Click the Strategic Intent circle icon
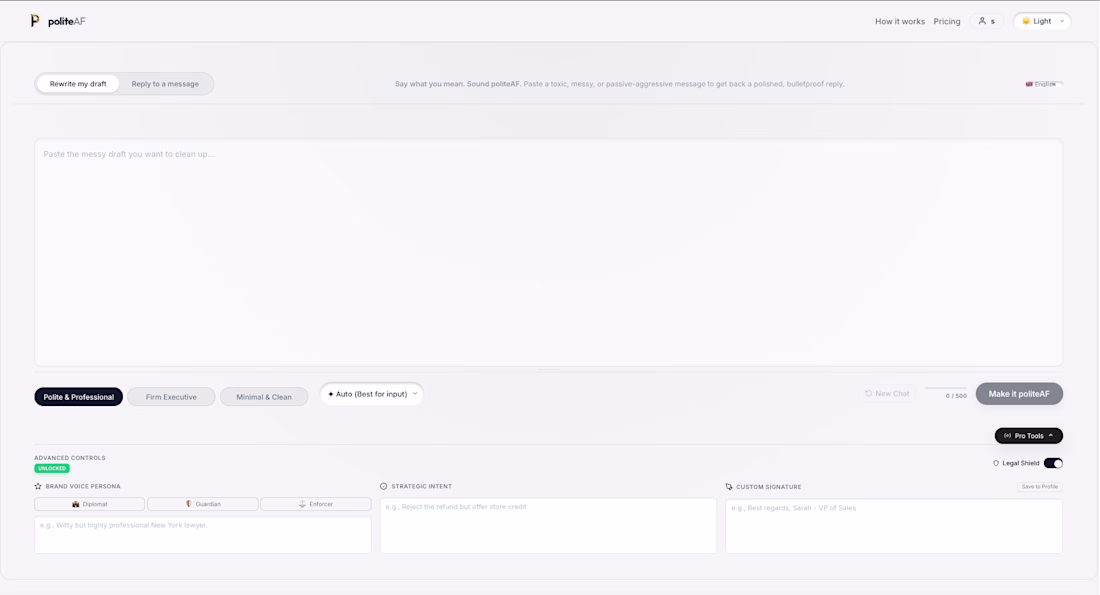1100x595 pixels. pos(384,486)
